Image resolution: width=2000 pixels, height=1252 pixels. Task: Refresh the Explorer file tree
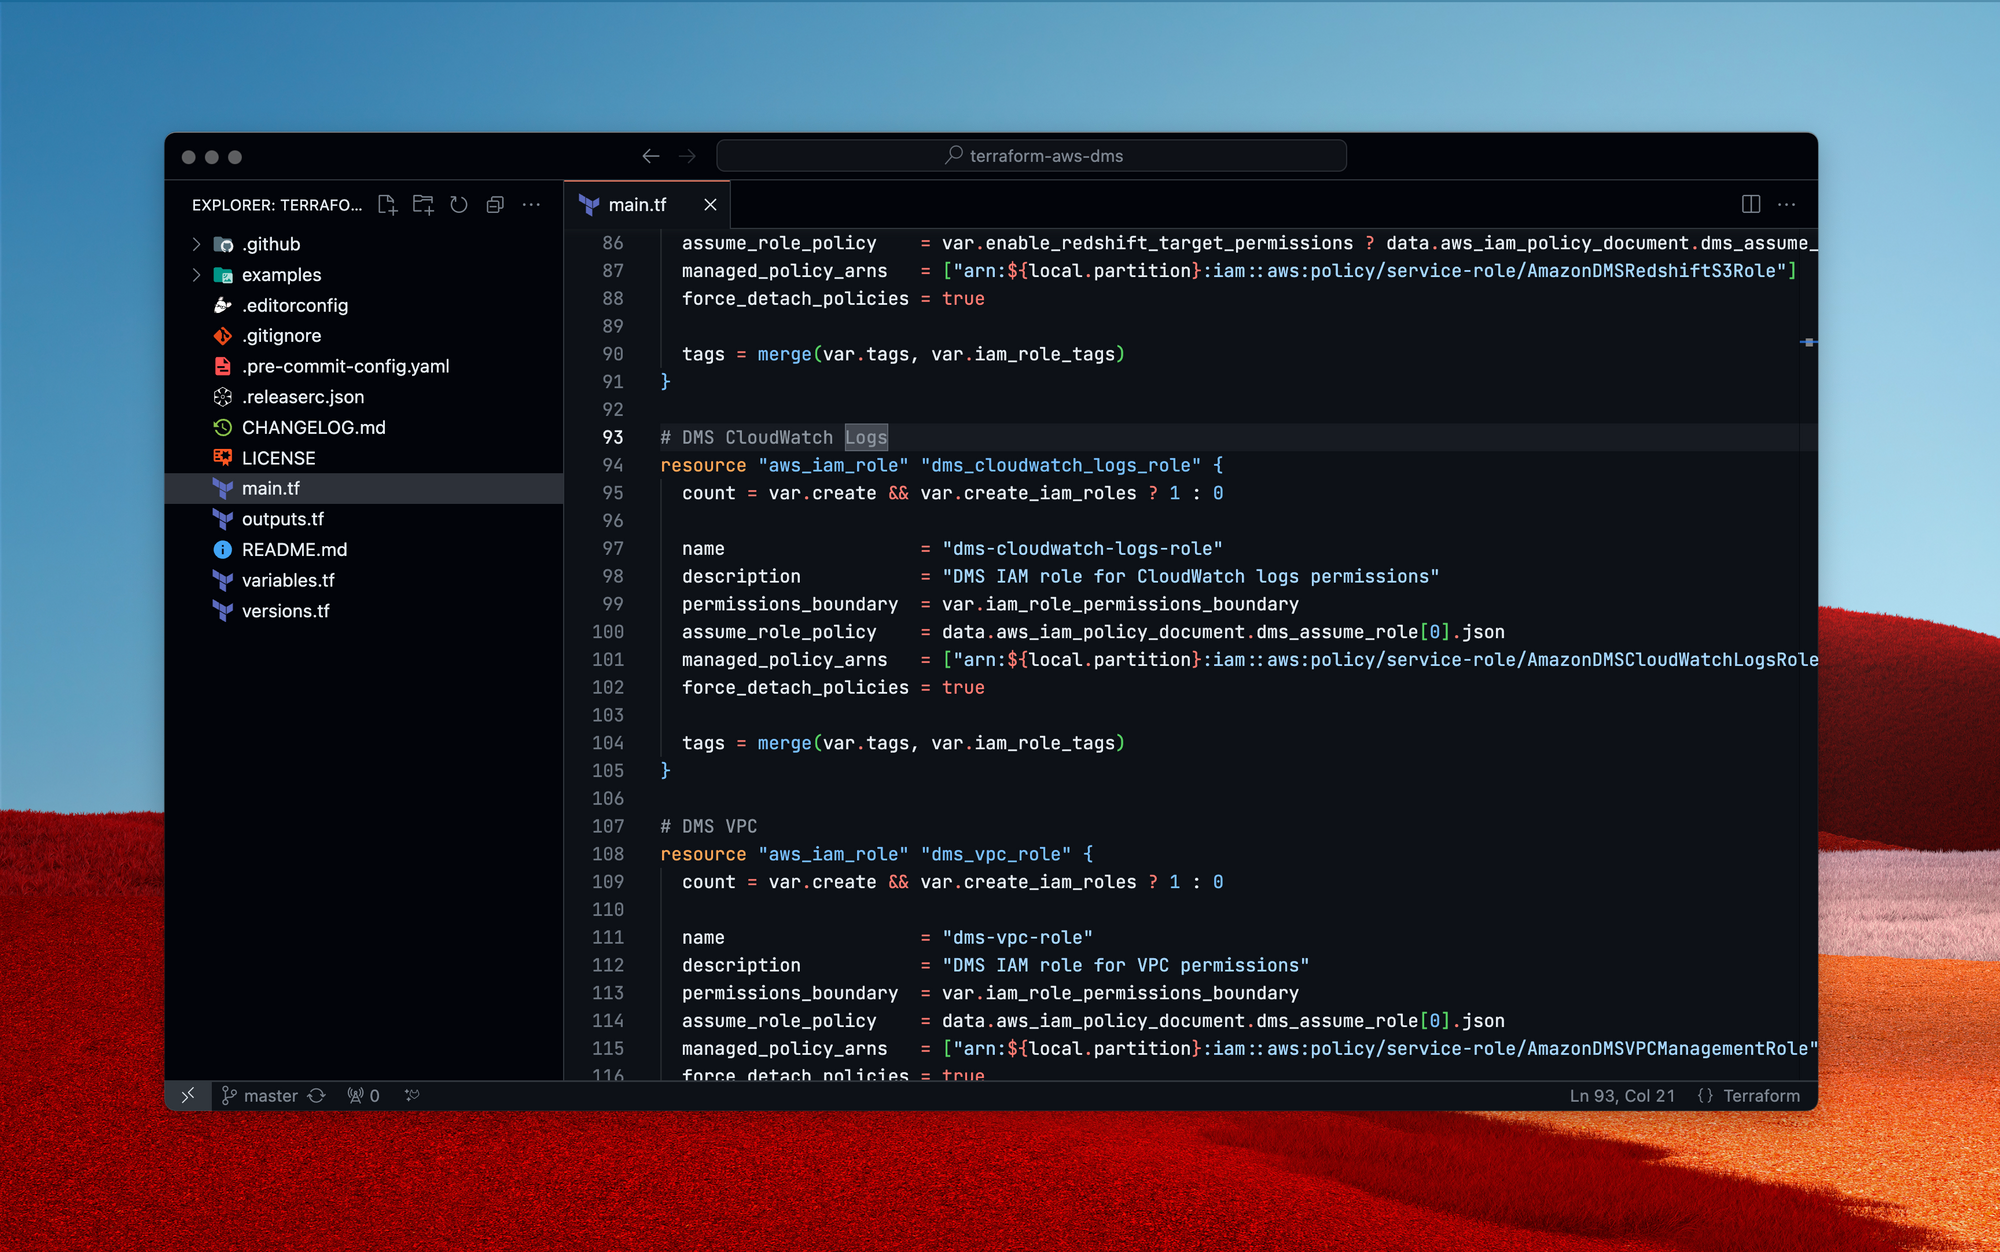point(459,205)
